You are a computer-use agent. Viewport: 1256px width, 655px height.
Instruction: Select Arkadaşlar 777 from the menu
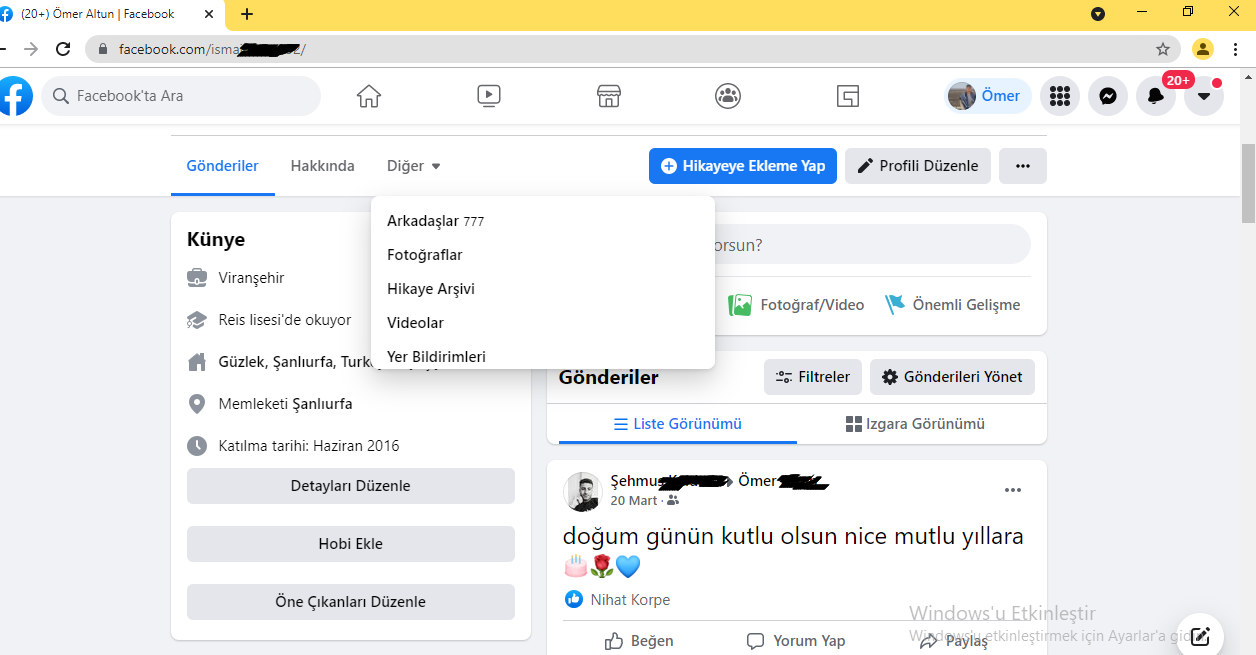(x=543, y=221)
